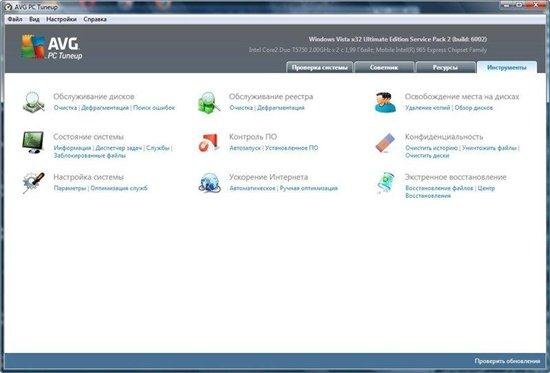This screenshot has width=550, height=373.
Task: Click the Ручная оптимизация link
Action: point(309,188)
